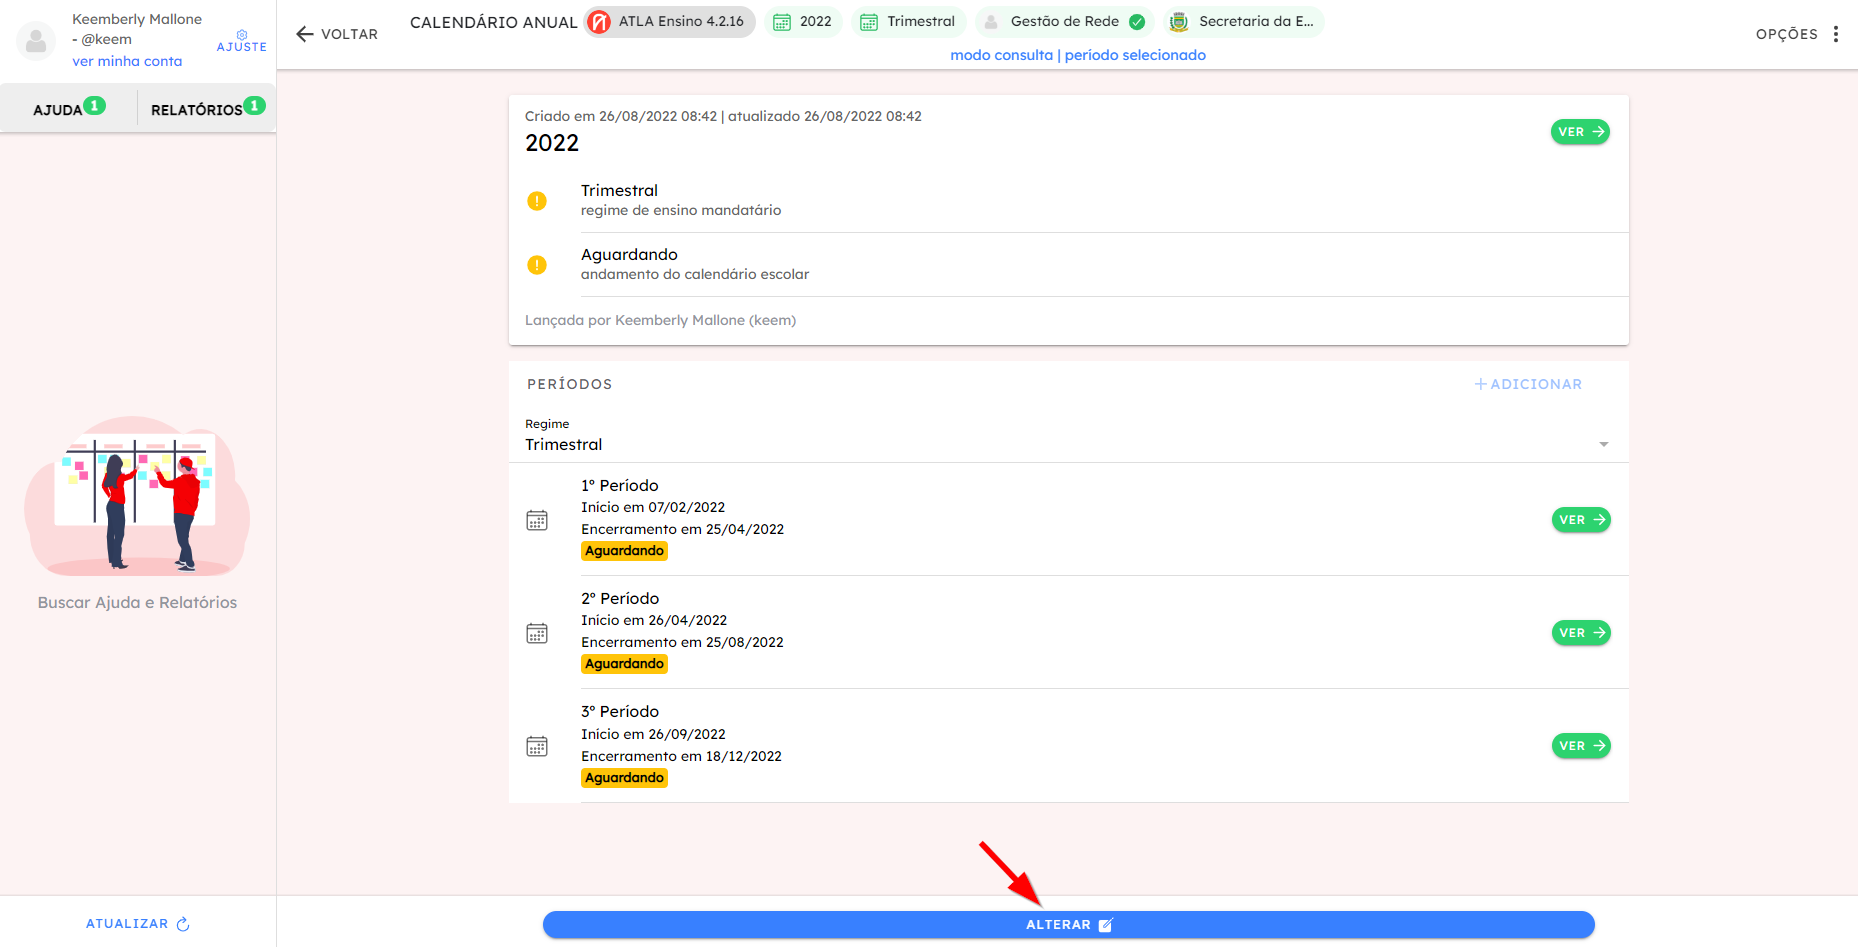Click the calendar icon for 1º Período
Image resolution: width=1858 pixels, height=947 pixels.
pyautogui.click(x=537, y=520)
